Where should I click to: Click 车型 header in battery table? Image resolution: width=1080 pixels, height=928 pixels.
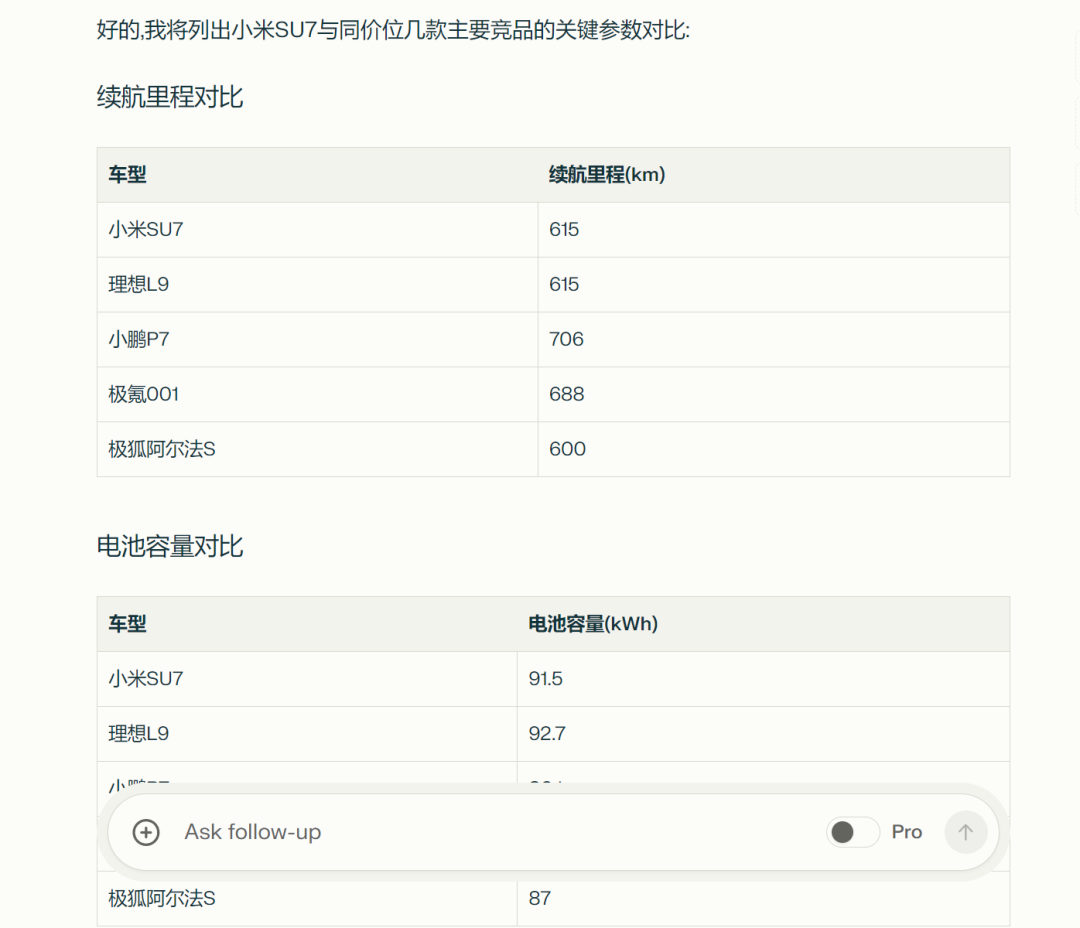(x=127, y=624)
